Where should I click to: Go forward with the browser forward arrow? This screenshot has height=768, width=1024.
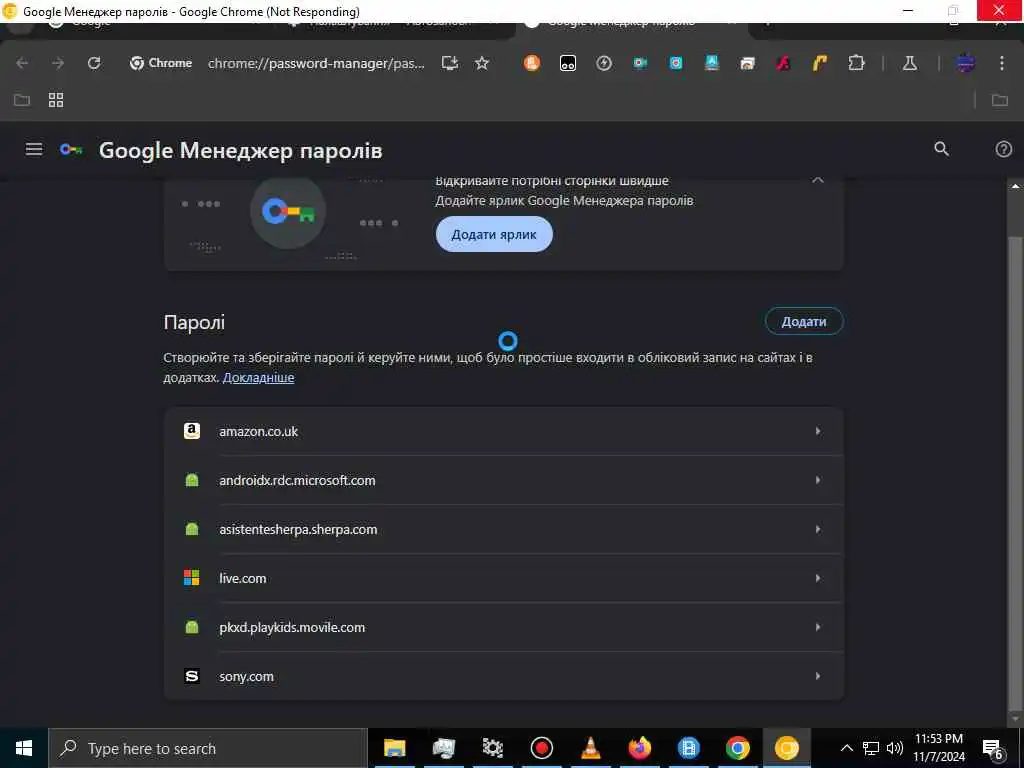58,63
